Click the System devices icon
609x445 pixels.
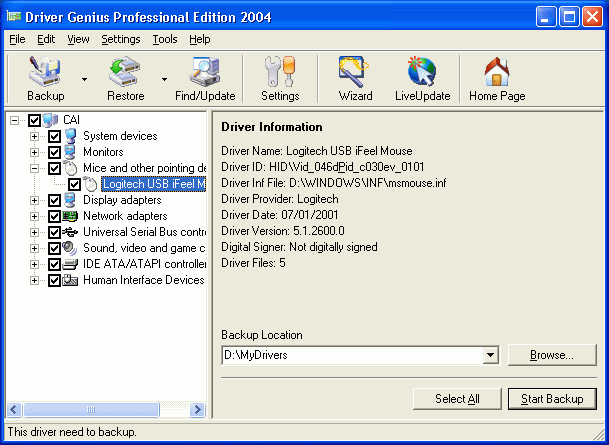pyautogui.click(x=71, y=136)
